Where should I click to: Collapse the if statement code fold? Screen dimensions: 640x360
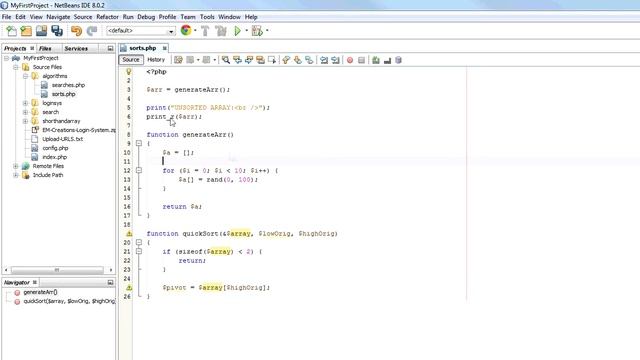139,251
